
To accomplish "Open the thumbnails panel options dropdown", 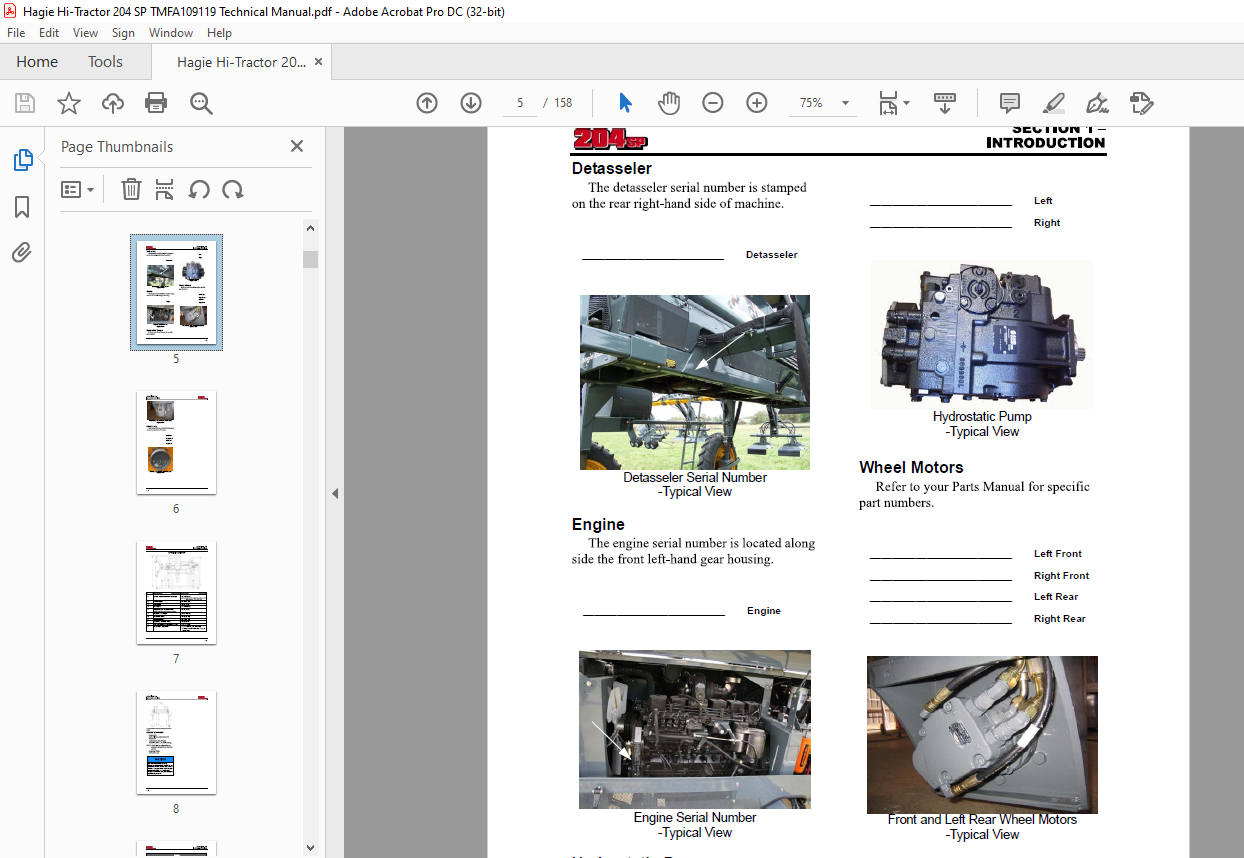I will click(77, 189).
